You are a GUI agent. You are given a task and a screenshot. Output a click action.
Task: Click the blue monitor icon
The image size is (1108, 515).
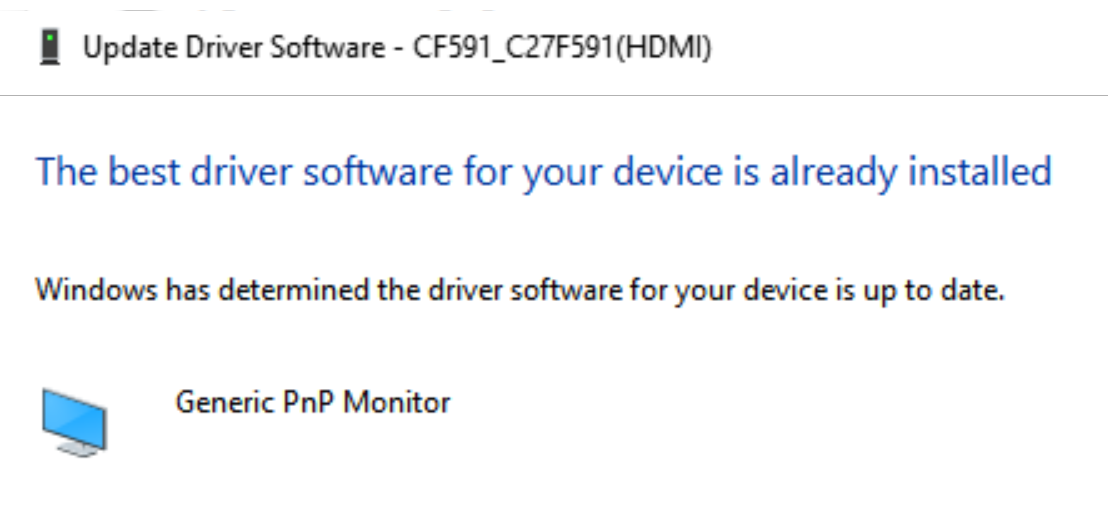74,421
